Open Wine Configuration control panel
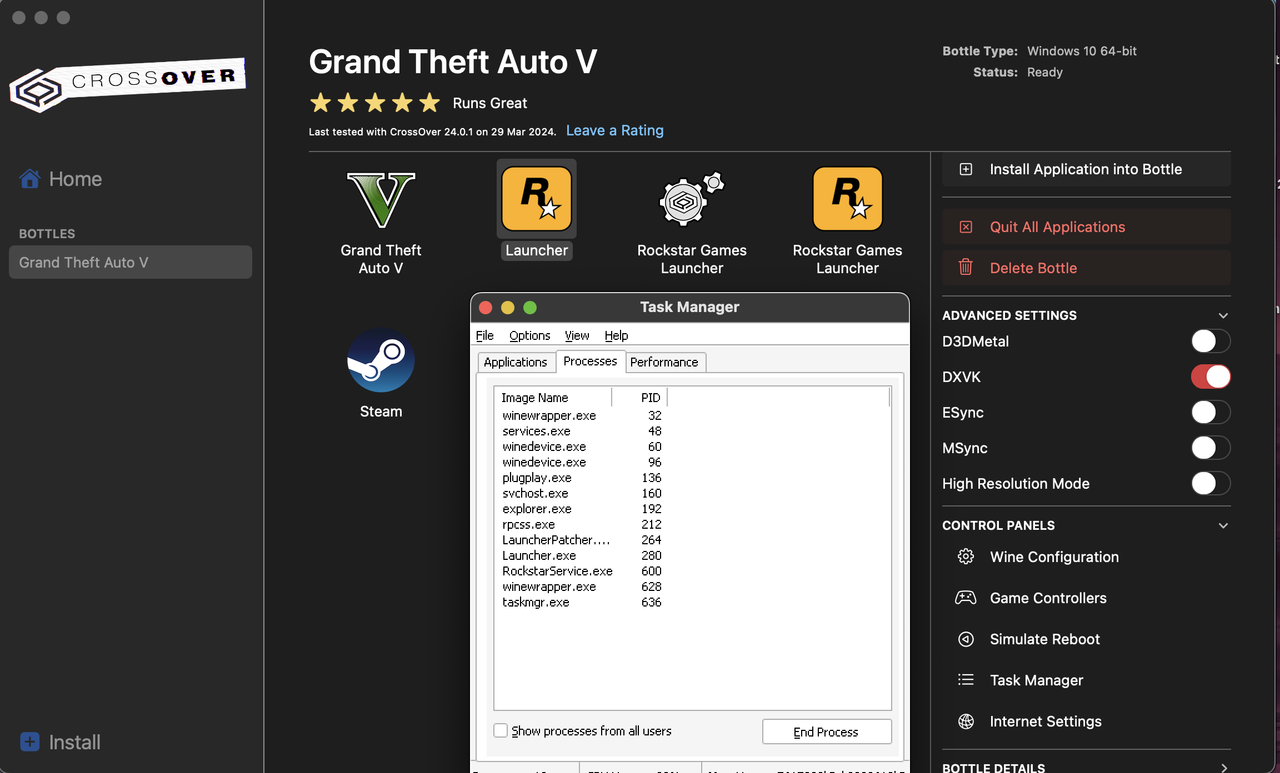This screenshot has height=773, width=1280. 1054,557
